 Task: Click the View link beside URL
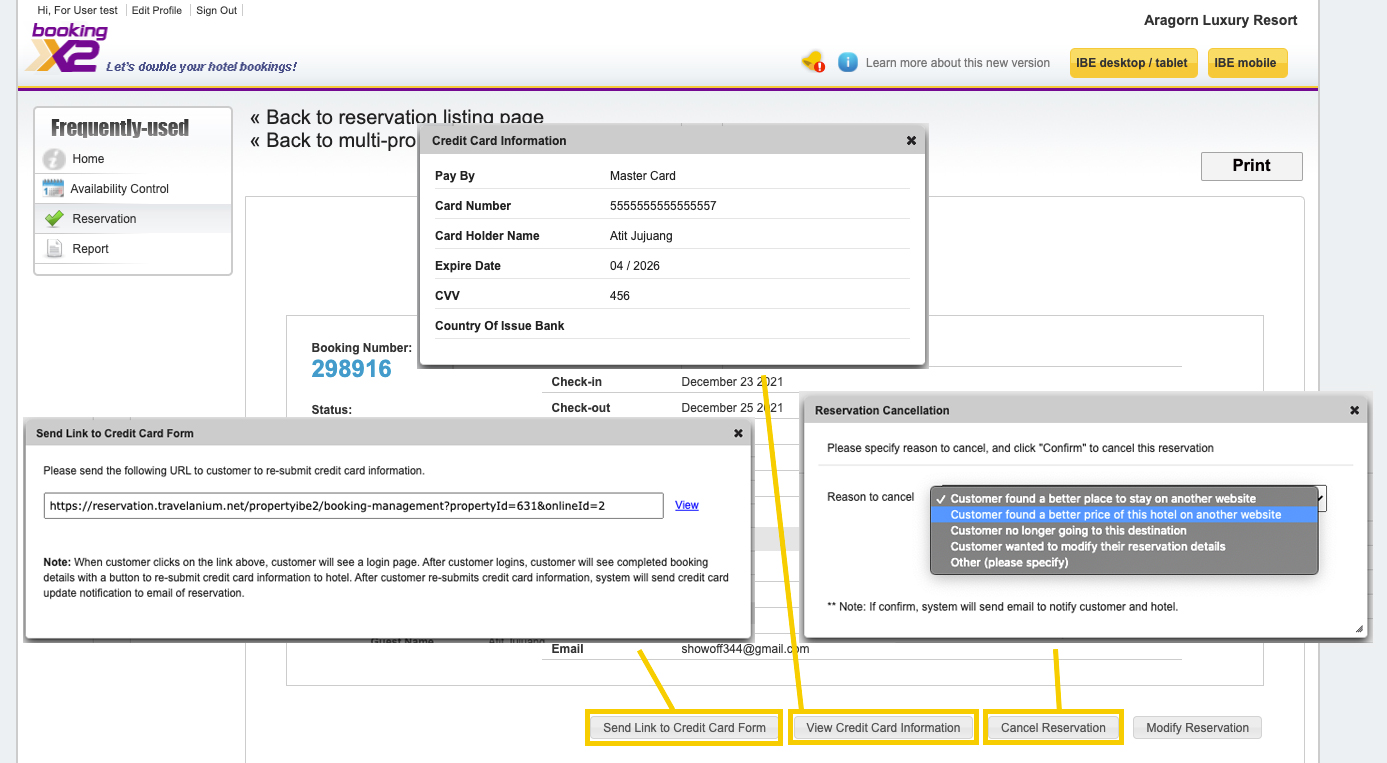click(x=687, y=505)
